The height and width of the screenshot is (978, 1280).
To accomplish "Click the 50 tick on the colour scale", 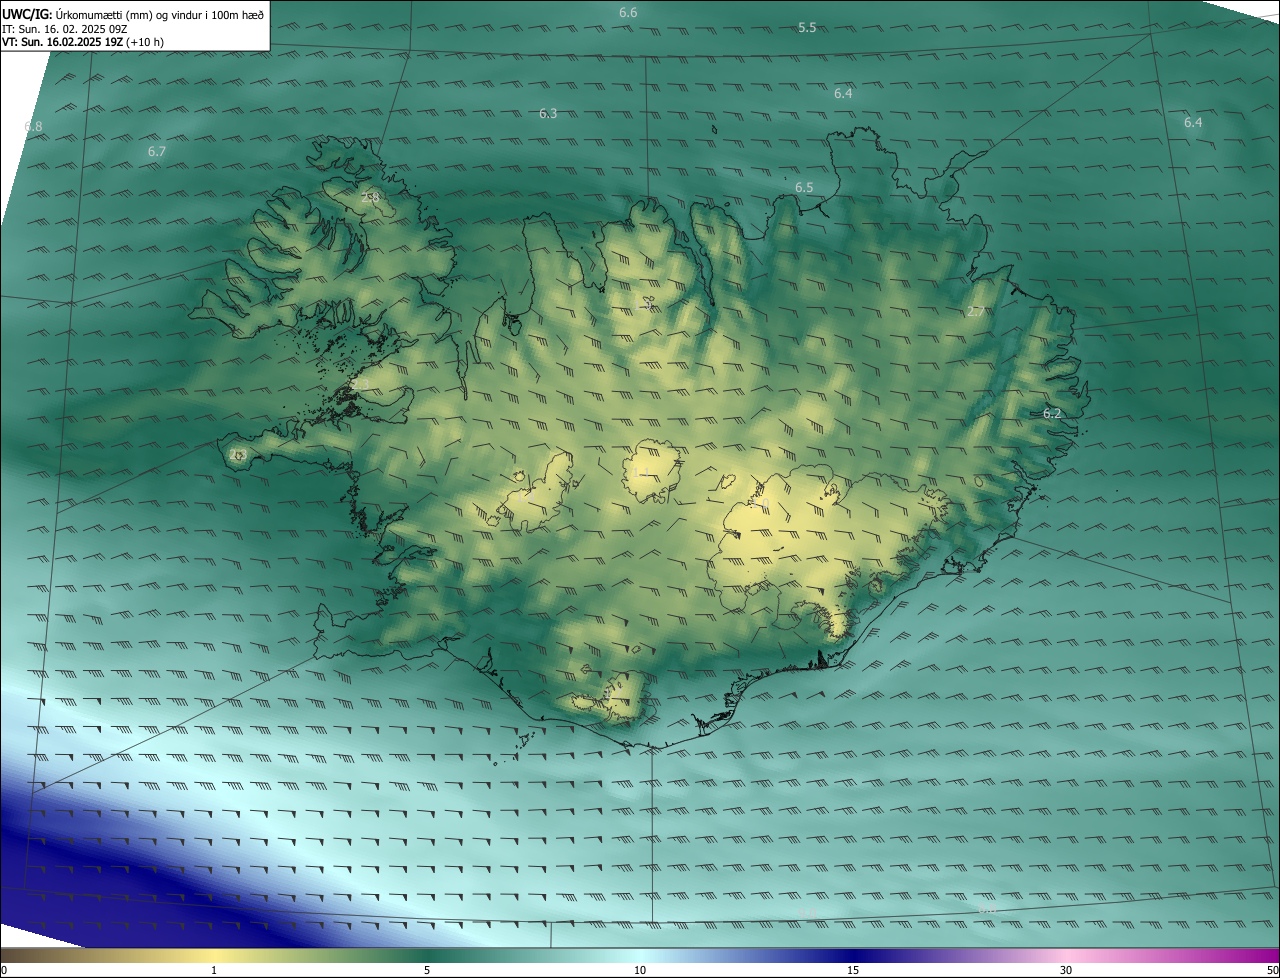I will pyautogui.click(x=1272, y=971).
